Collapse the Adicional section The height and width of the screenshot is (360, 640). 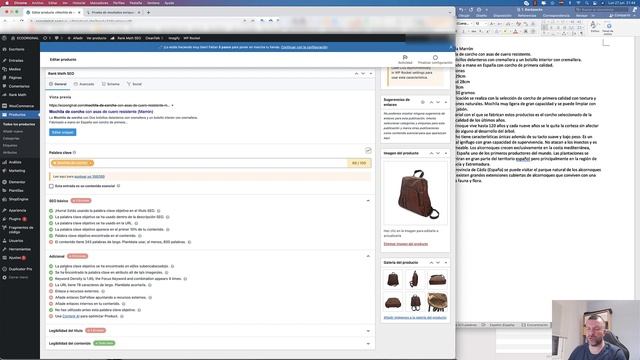[368, 256]
